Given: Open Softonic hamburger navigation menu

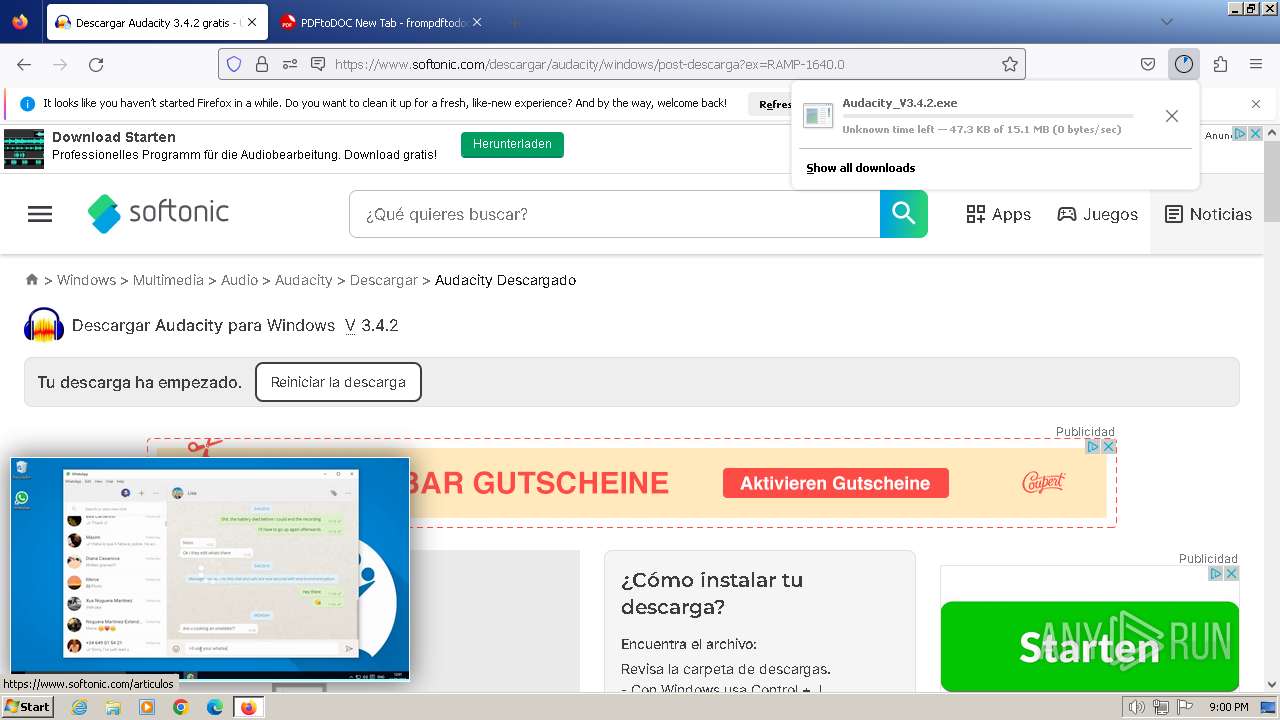Looking at the screenshot, I should point(40,214).
